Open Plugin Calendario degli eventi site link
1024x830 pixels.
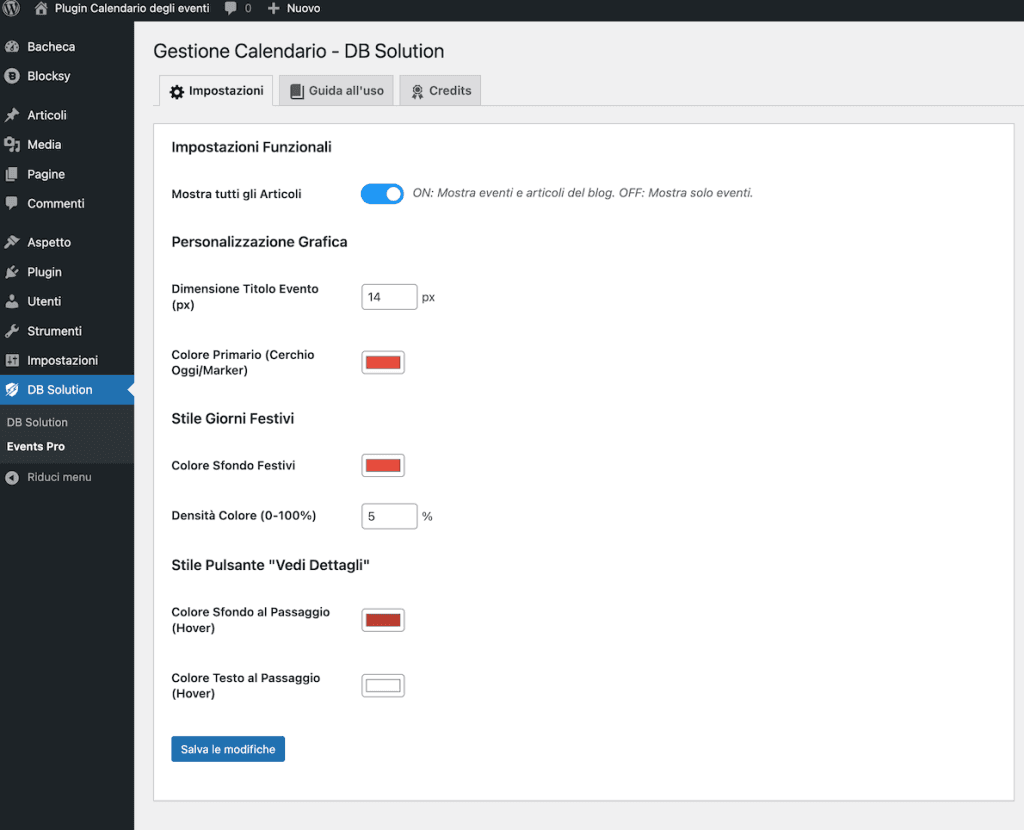click(x=132, y=8)
